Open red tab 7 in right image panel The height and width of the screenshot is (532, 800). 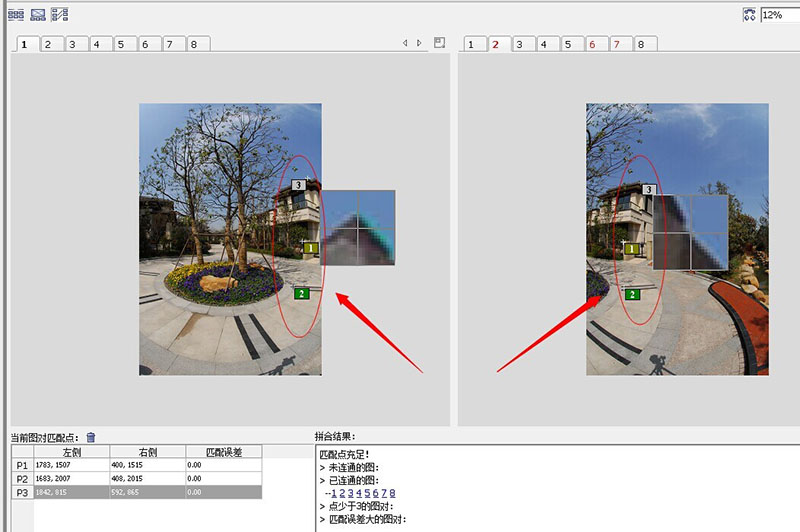pyautogui.click(x=616, y=44)
